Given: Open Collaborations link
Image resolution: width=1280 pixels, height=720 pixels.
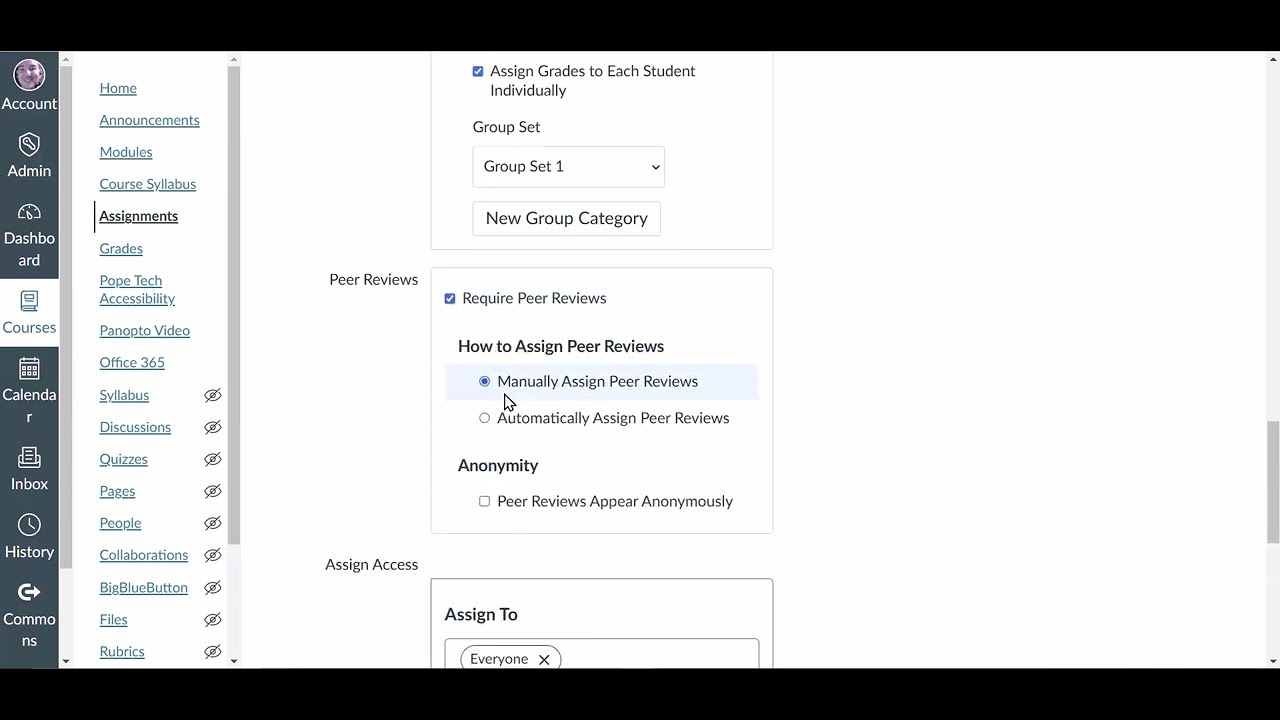Looking at the screenshot, I should [144, 555].
